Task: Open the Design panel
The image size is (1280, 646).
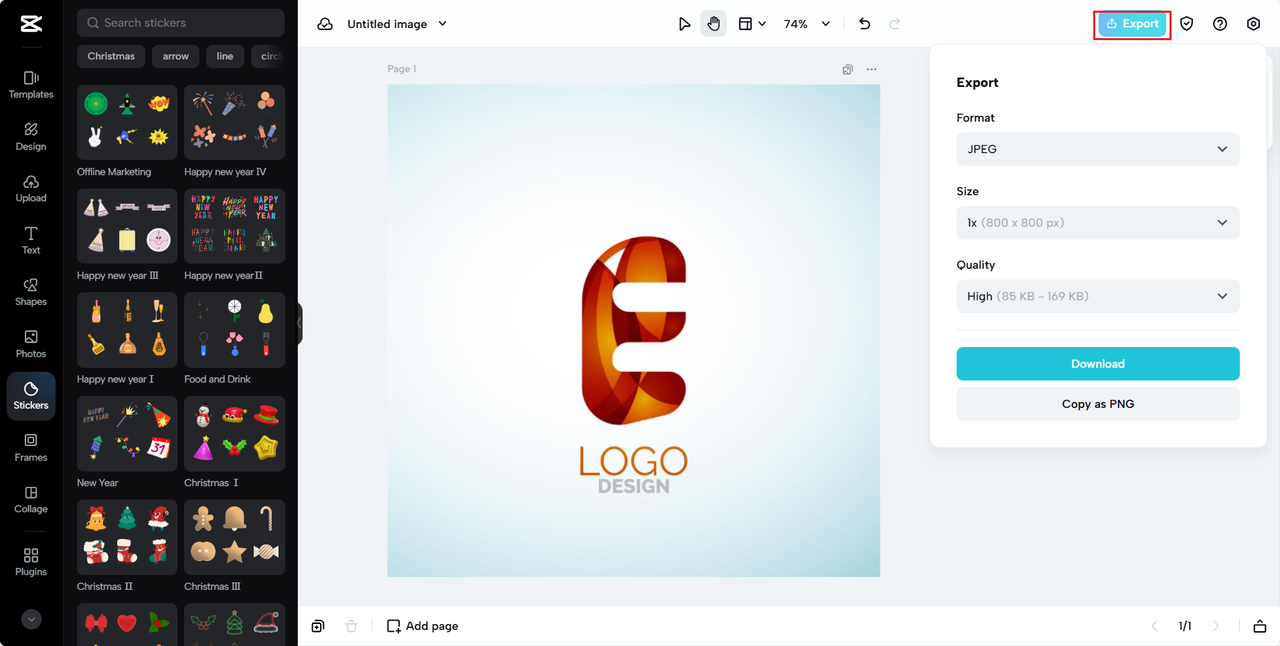Action: [x=31, y=136]
